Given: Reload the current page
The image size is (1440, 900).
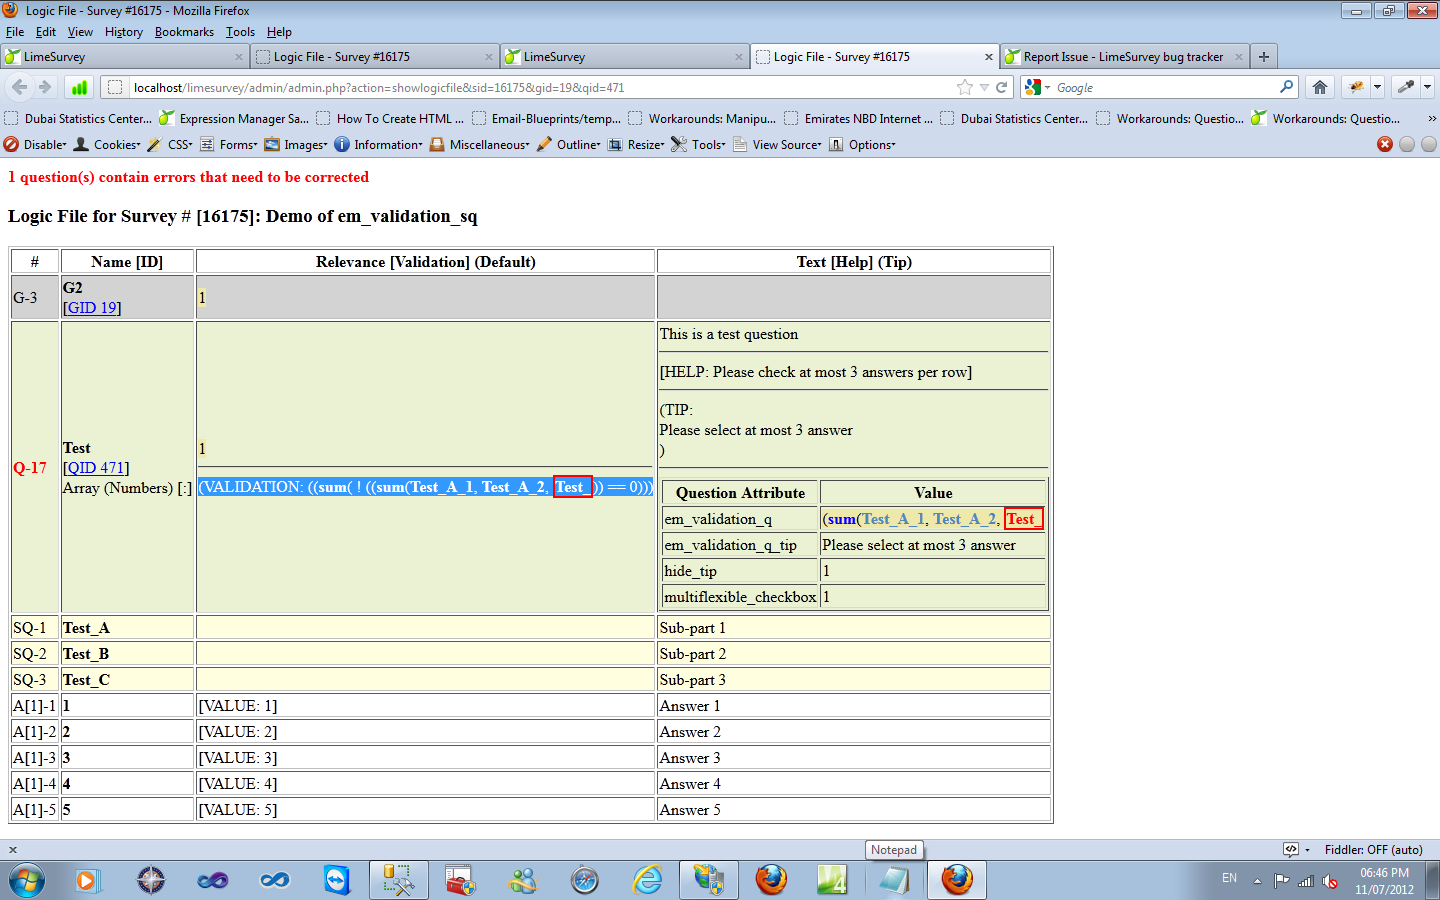Looking at the screenshot, I should pyautogui.click(x=1001, y=87).
